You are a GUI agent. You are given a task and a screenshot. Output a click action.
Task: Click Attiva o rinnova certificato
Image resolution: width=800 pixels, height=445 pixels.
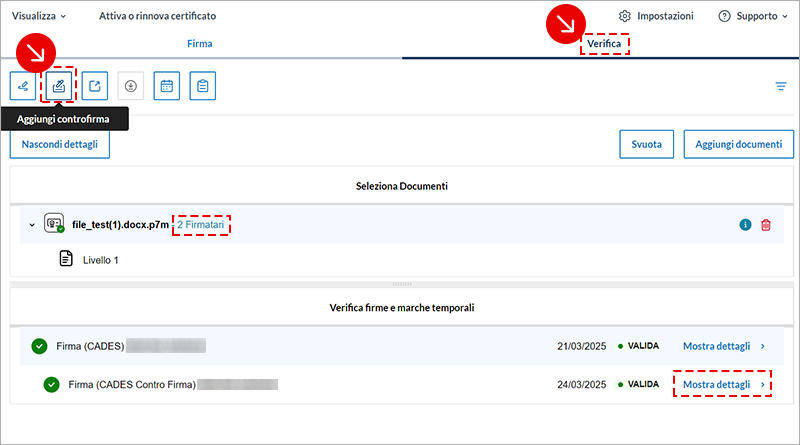[157, 16]
